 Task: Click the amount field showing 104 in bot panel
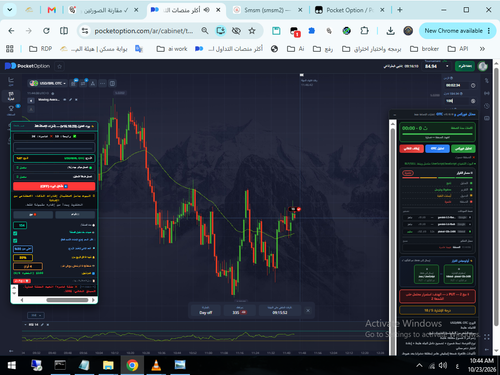coord(20,225)
